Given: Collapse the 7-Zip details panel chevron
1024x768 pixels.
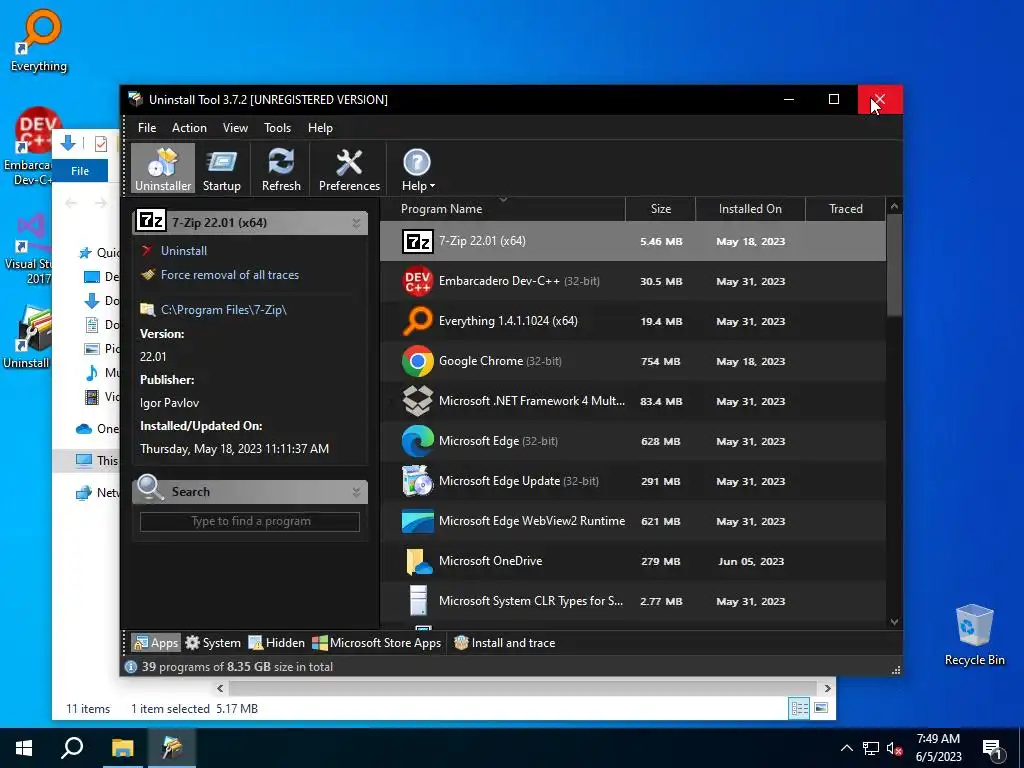Looking at the screenshot, I should [357, 223].
